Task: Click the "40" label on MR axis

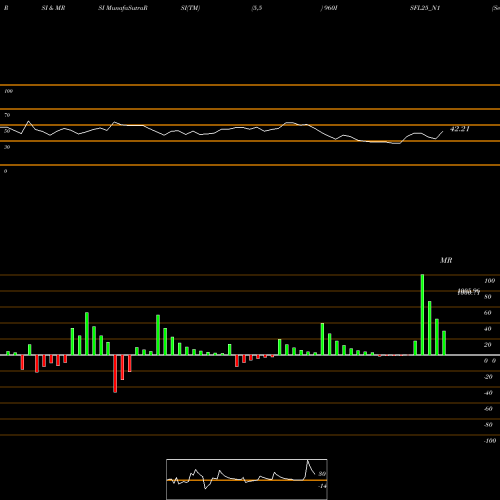Action: point(488,329)
